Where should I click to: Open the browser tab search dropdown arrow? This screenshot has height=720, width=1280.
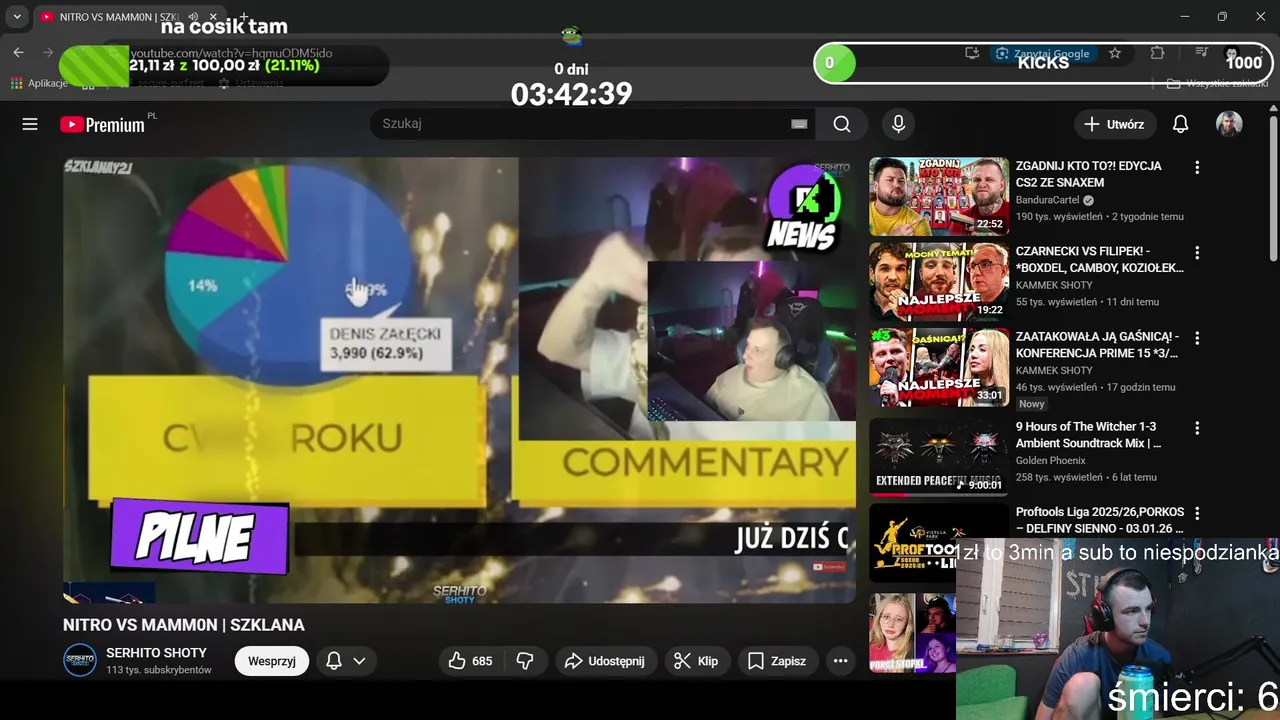coord(17,17)
